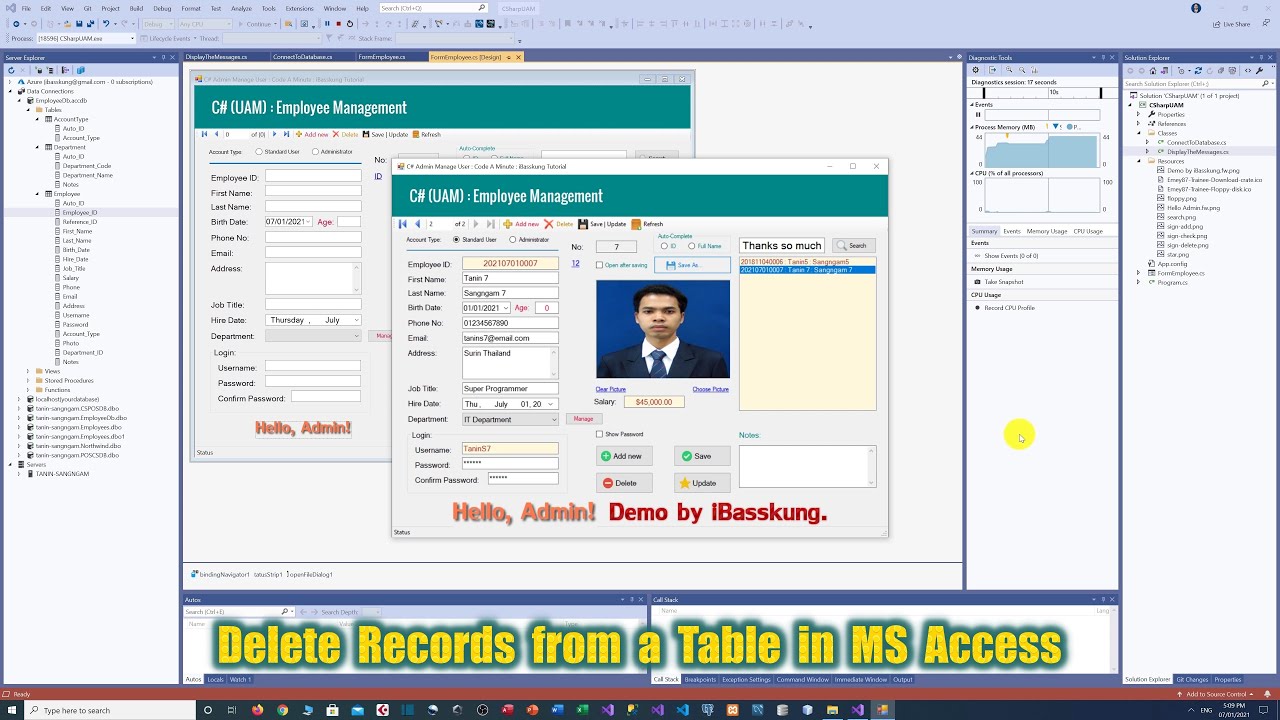Screen dimensions: 1280x720
Task: Click Save | Update floppy toolbar item
Action: (x=602, y=224)
